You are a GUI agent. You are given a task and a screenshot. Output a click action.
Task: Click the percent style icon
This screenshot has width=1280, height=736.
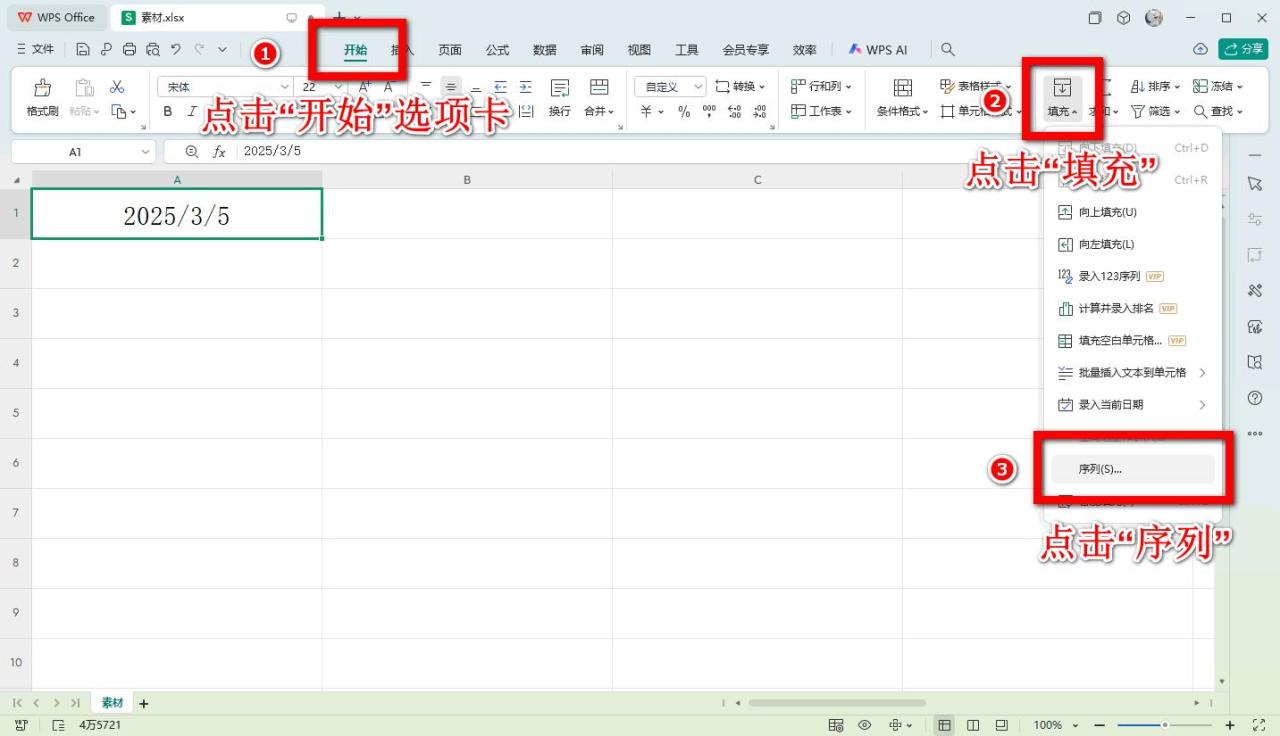pyautogui.click(x=684, y=112)
